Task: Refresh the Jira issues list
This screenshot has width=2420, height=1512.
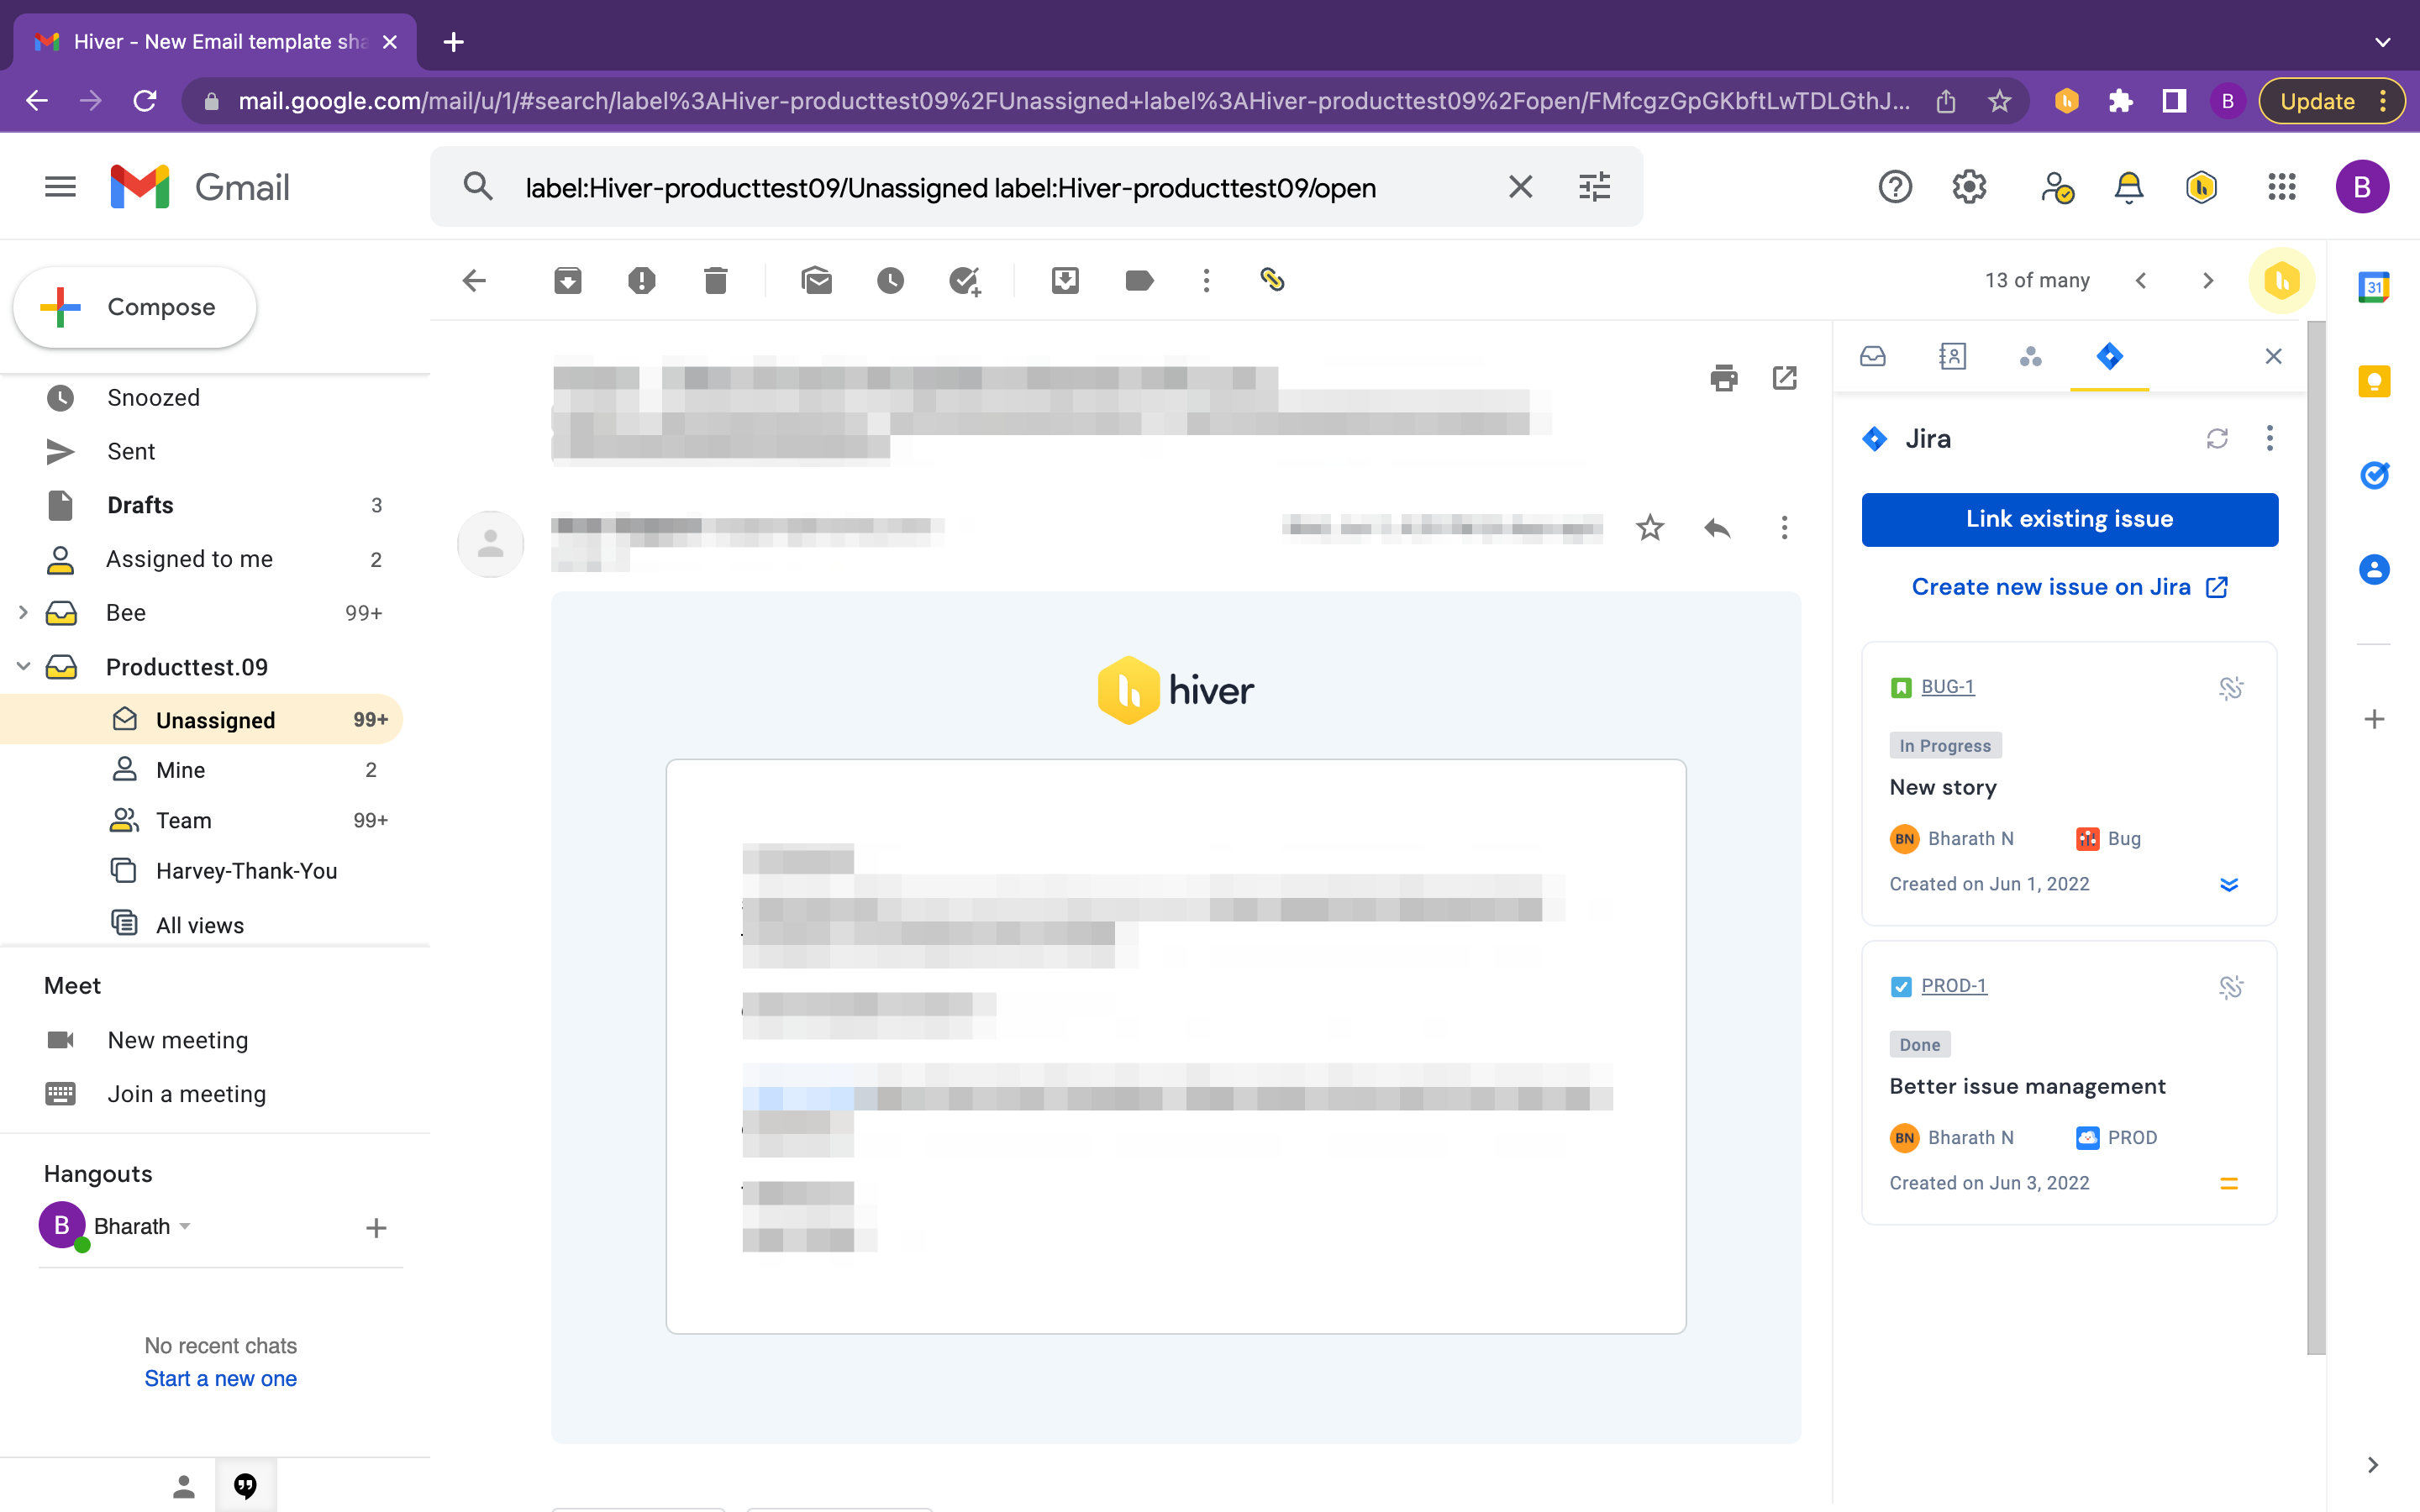Action: tap(2217, 438)
